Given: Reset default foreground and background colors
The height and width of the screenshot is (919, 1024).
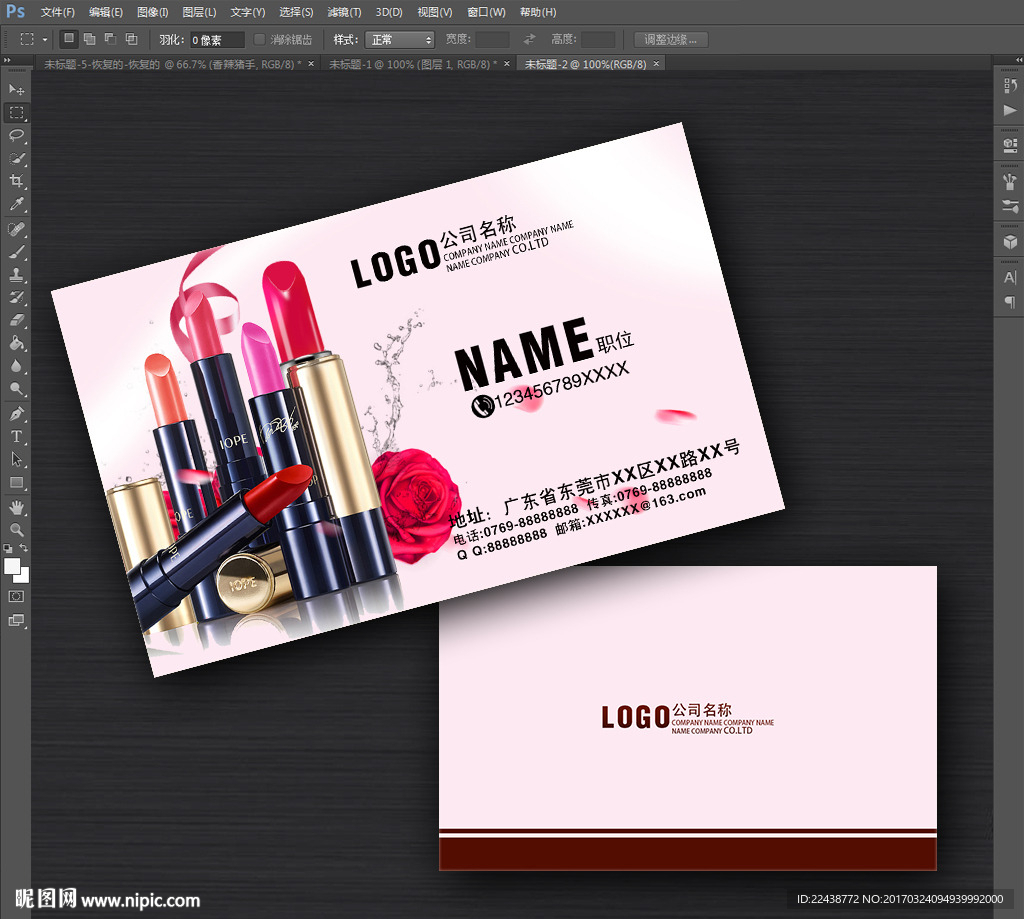Looking at the screenshot, I should 8,549.
